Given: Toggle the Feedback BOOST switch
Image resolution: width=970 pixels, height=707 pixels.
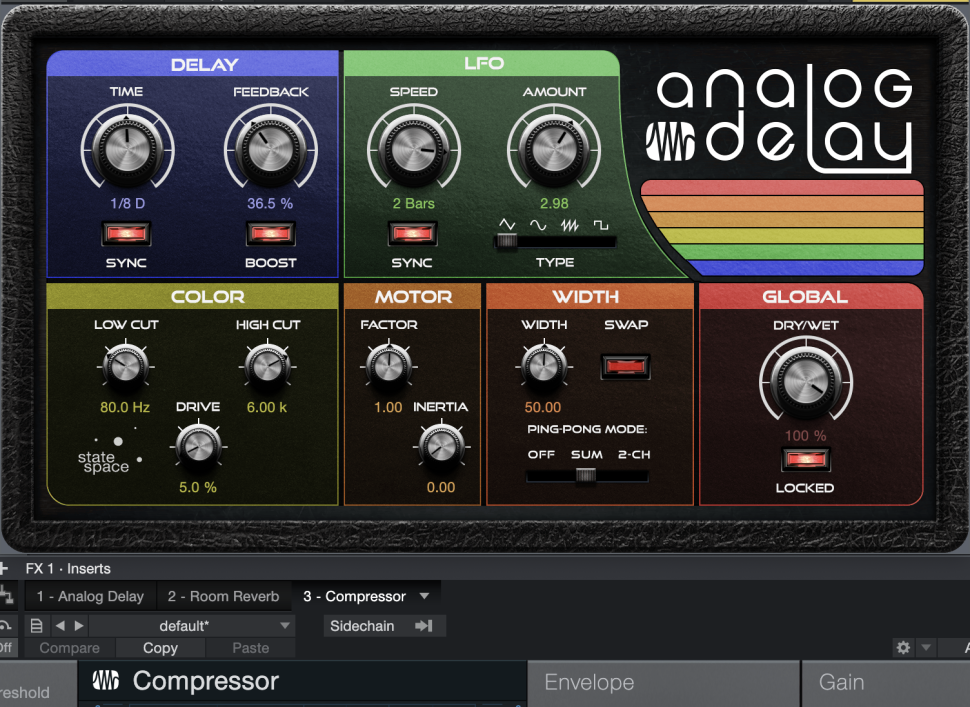Looking at the screenshot, I should pyautogui.click(x=270, y=235).
